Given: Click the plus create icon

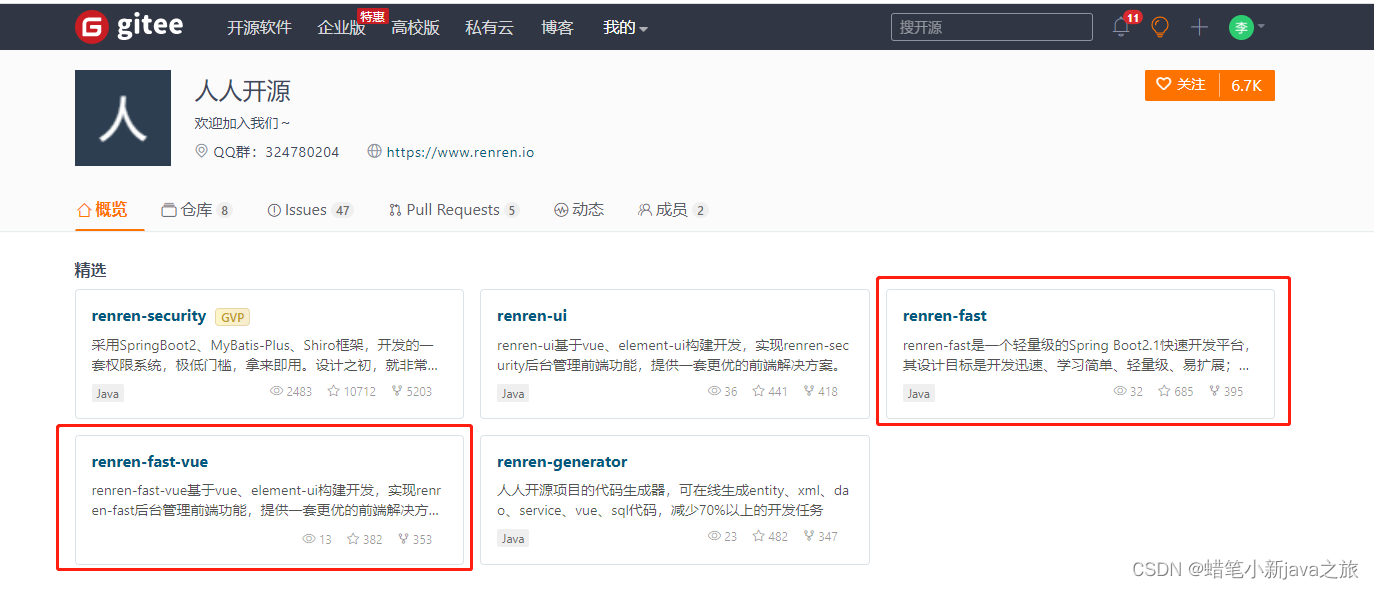Looking at the screenshot, I should tap(1200, 27).
